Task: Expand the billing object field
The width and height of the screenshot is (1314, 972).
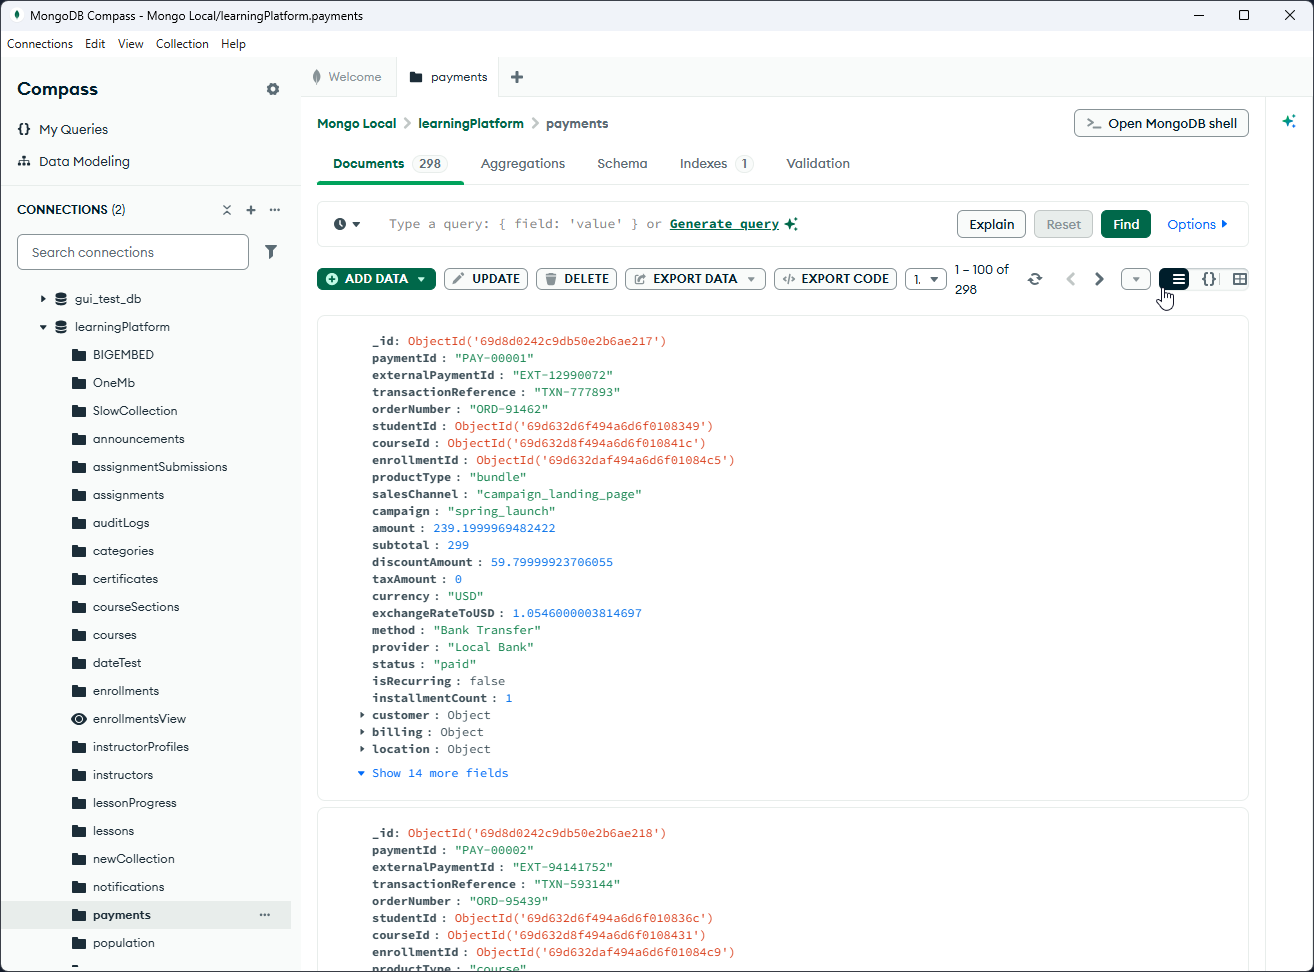Action: (x=362, y=732)
